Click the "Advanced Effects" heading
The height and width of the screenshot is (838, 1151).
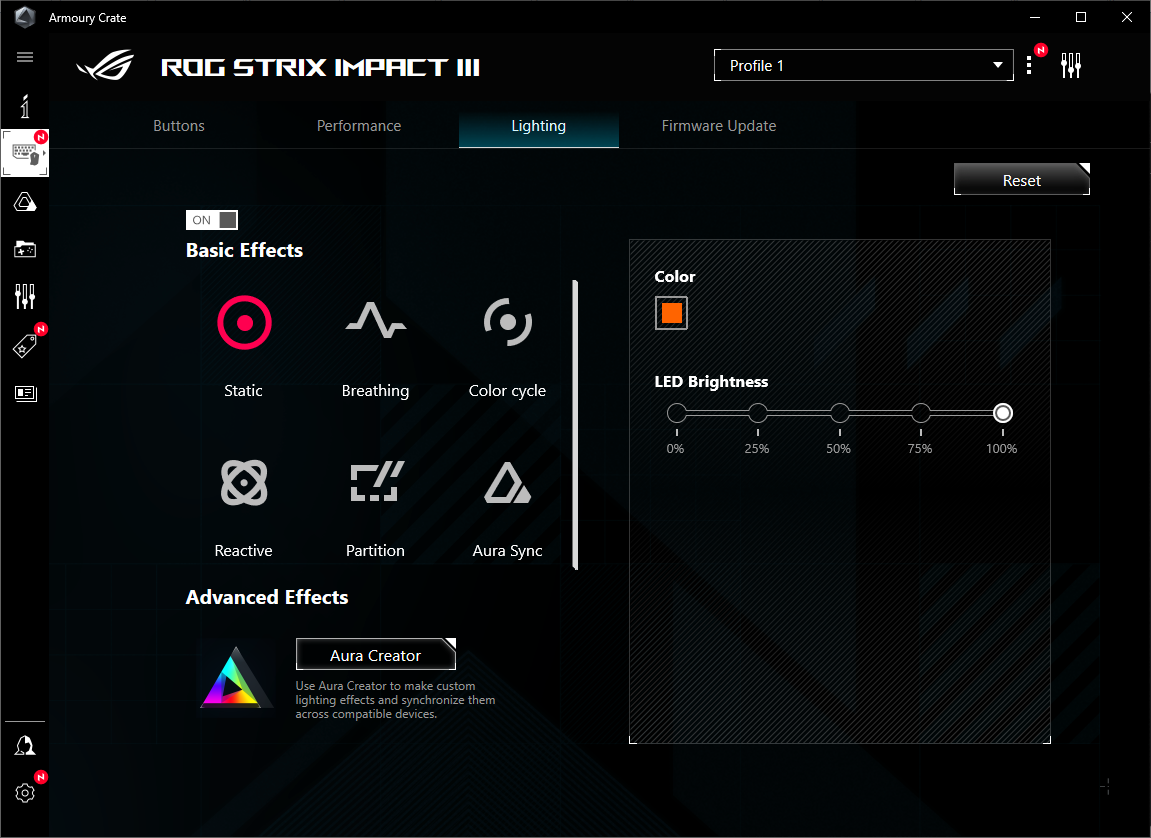coord(267,597)
